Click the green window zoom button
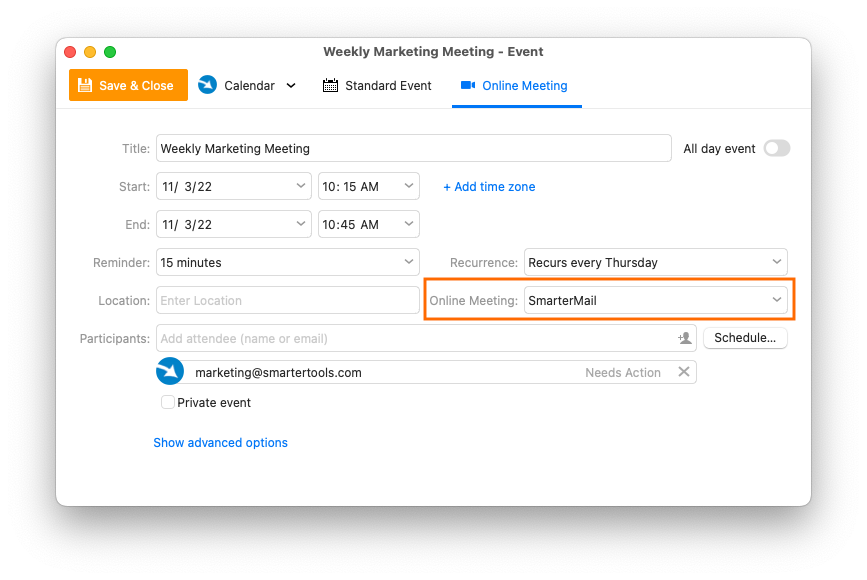Screen dimensions: 867x580 tap(110, 52)
